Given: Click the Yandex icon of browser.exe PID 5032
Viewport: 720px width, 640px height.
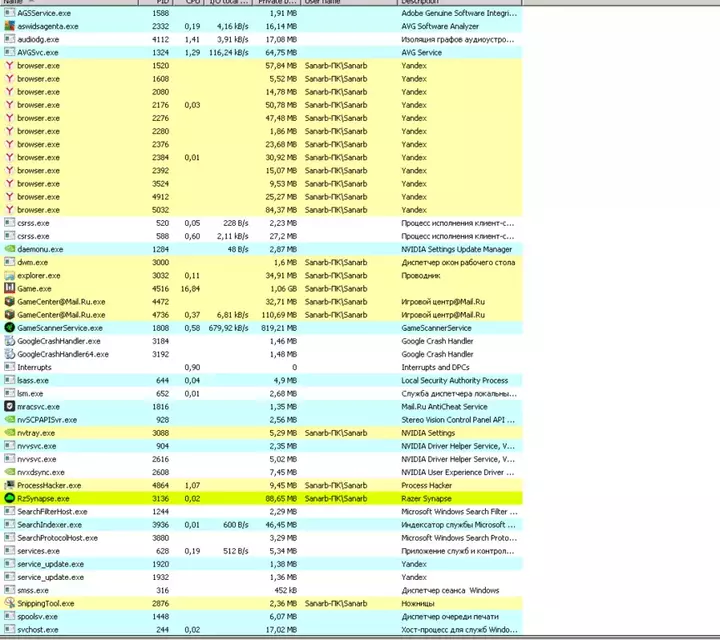Looking at the screenshot, I should 9,210.
